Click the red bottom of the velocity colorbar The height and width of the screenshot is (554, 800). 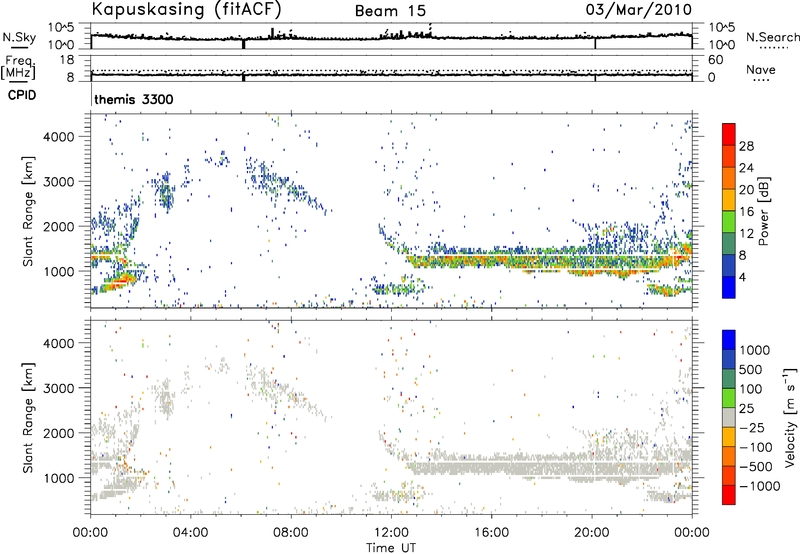click(x=729, y=495)
